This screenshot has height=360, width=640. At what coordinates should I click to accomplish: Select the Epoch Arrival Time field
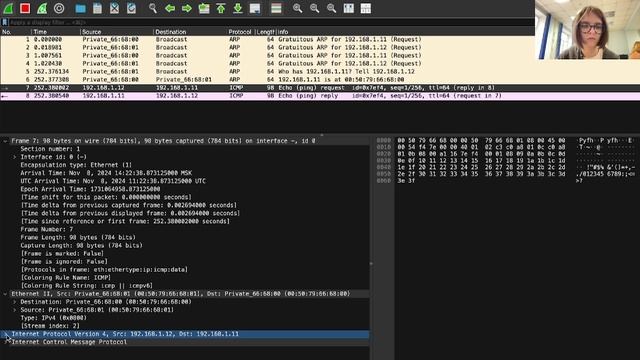[x=90, y=189]
